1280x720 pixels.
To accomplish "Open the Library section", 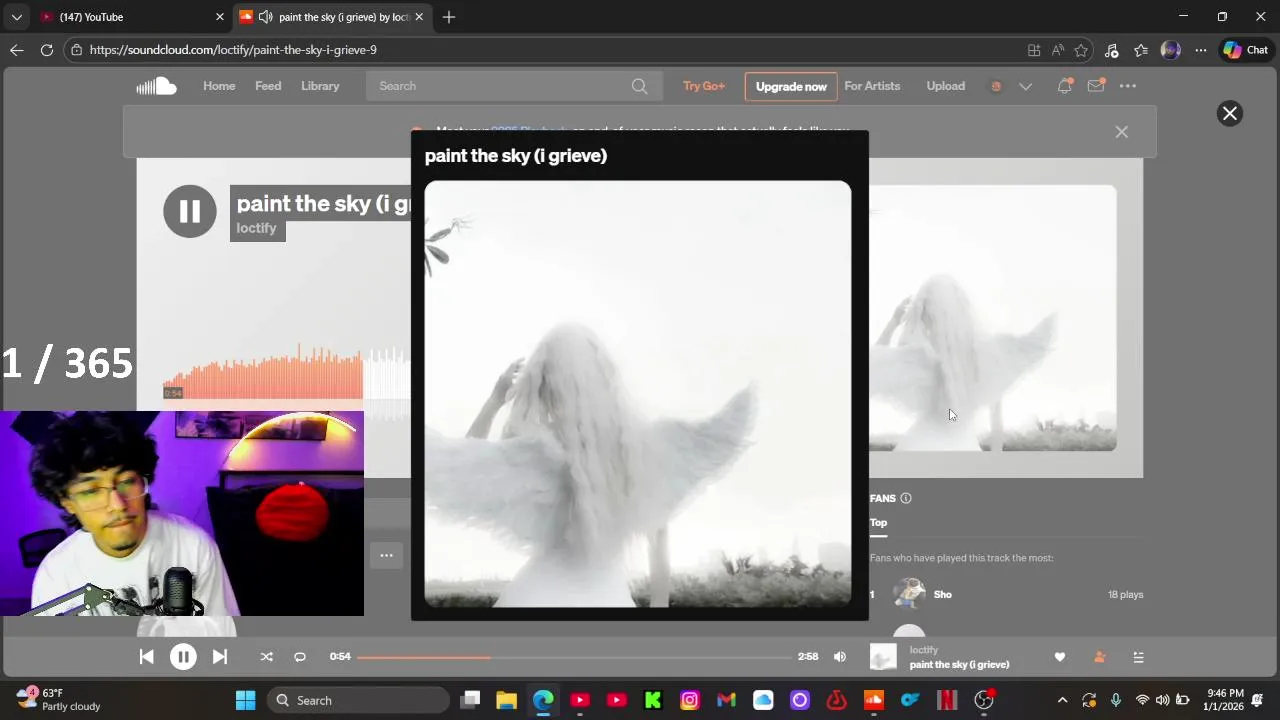I will pyautogui.click(x=320, y=86).
